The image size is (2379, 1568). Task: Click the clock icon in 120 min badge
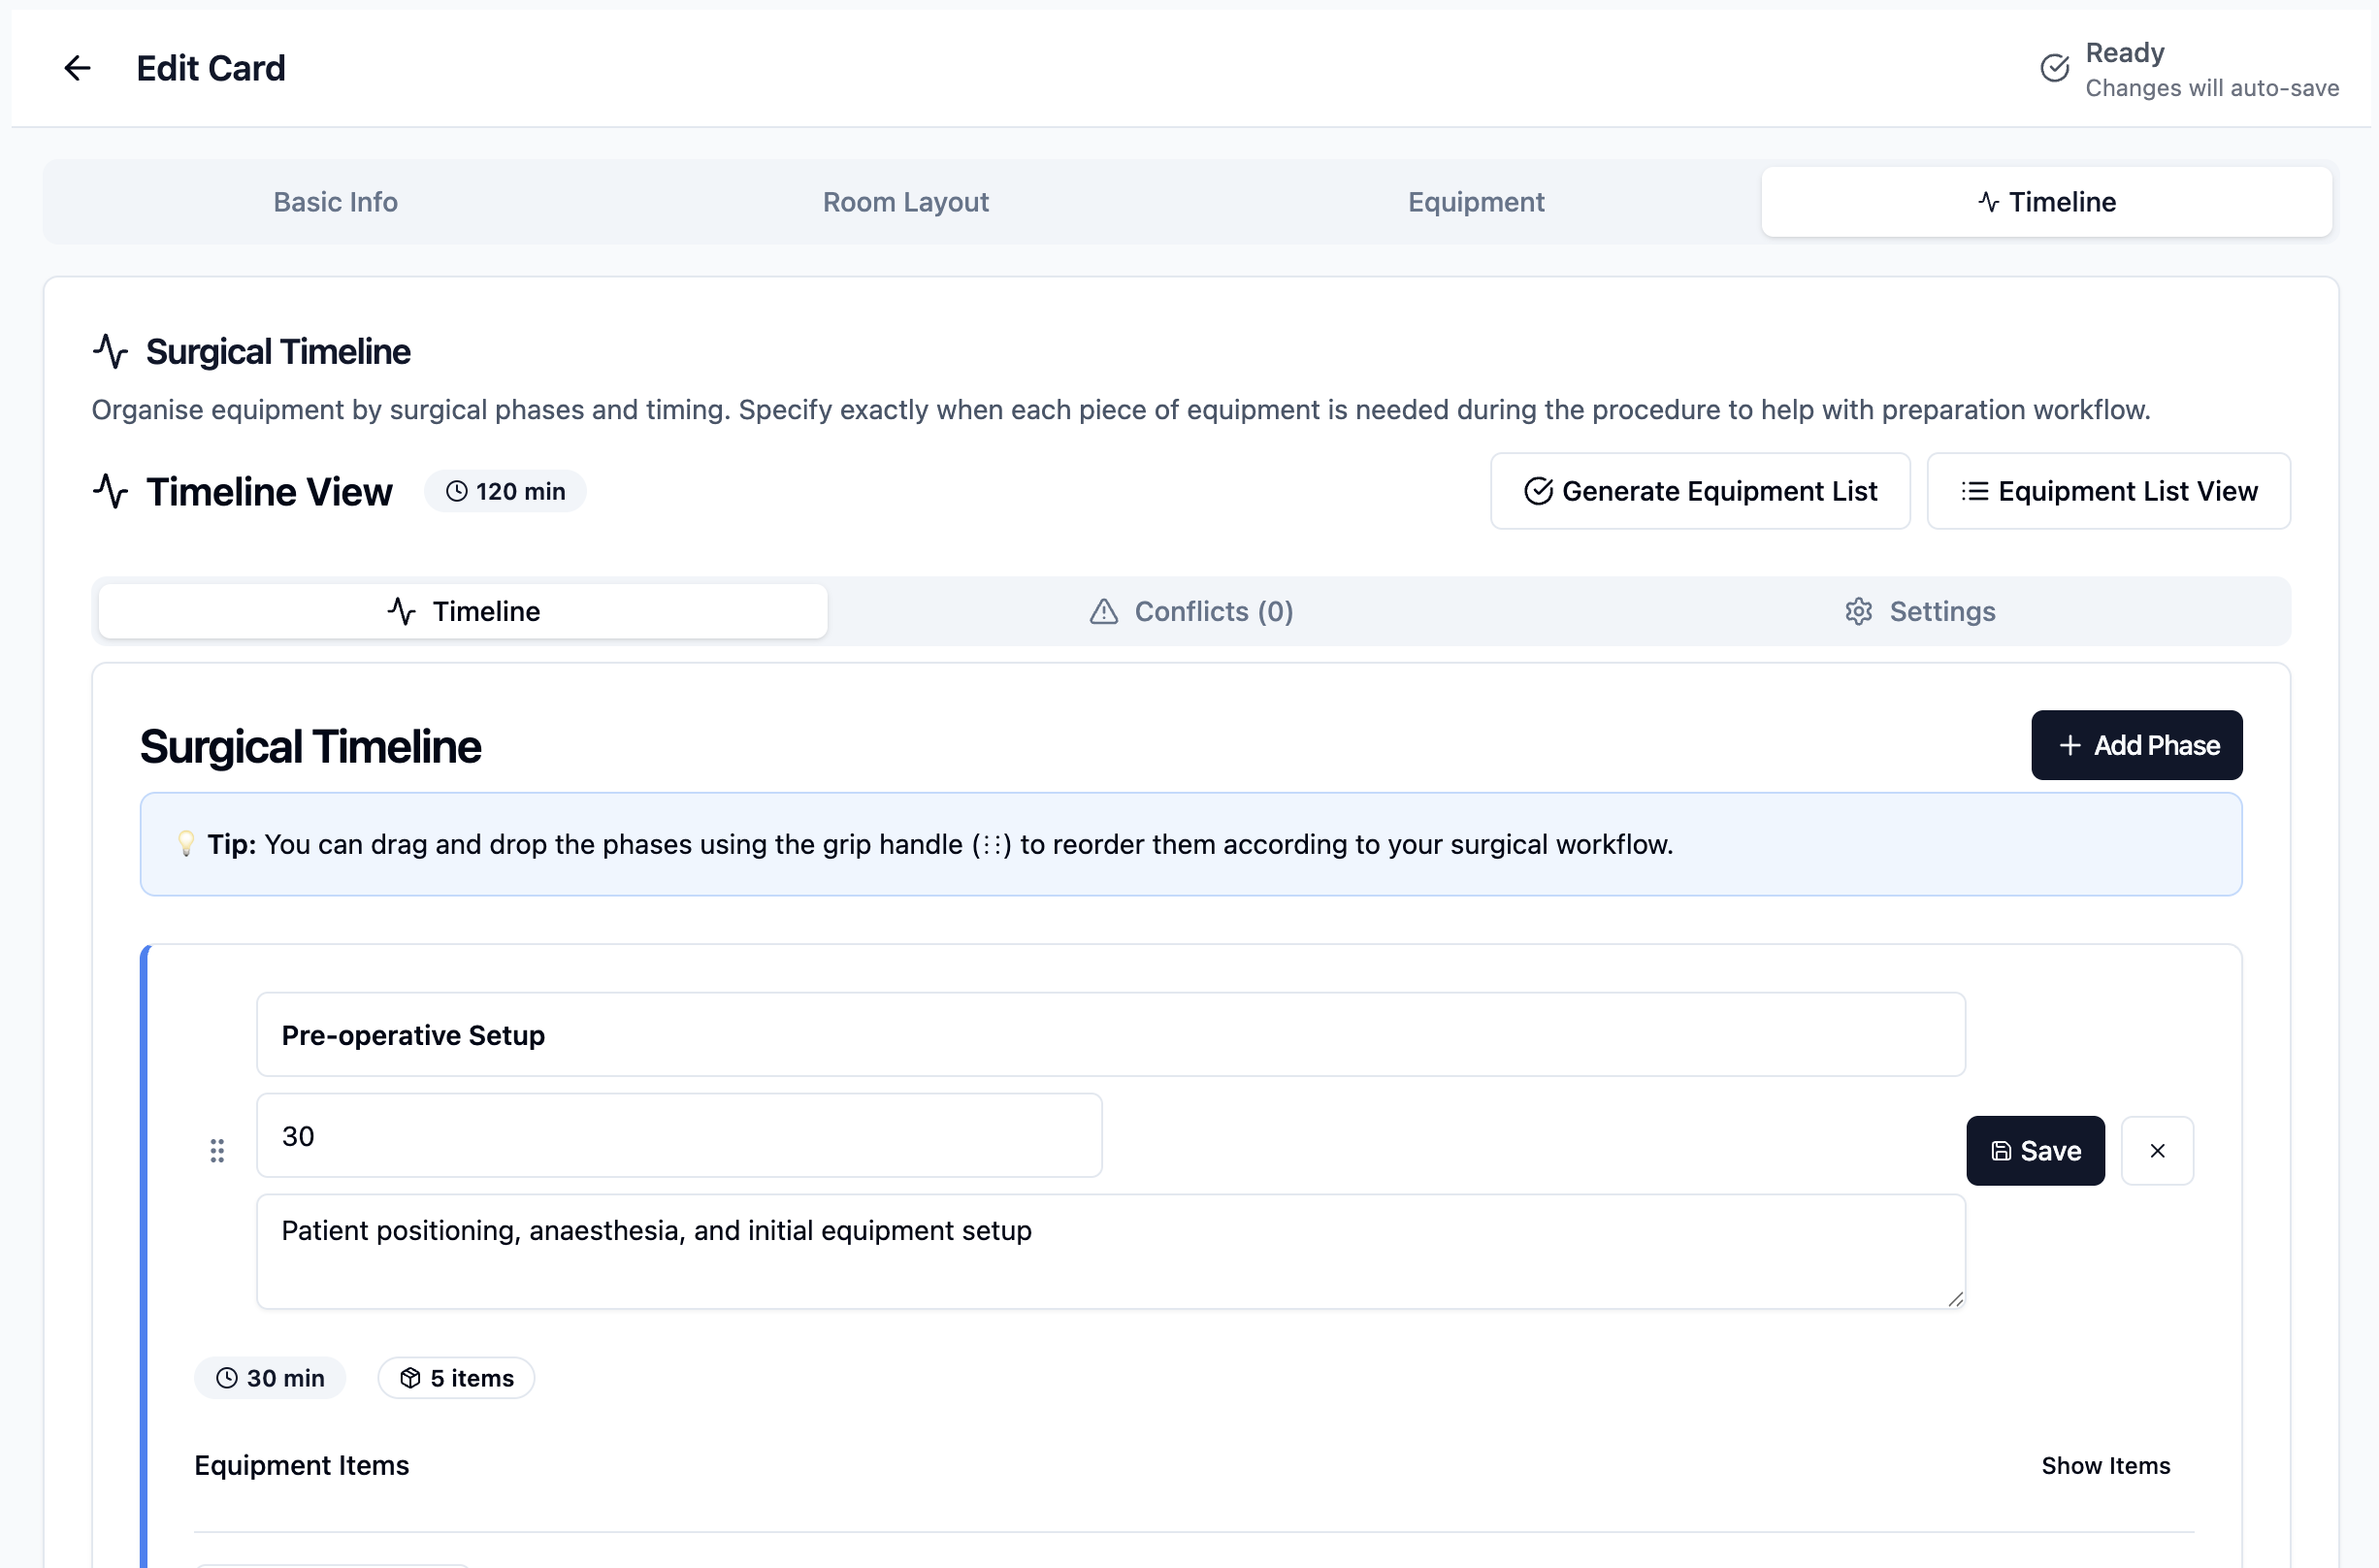(x=457, y=491)
